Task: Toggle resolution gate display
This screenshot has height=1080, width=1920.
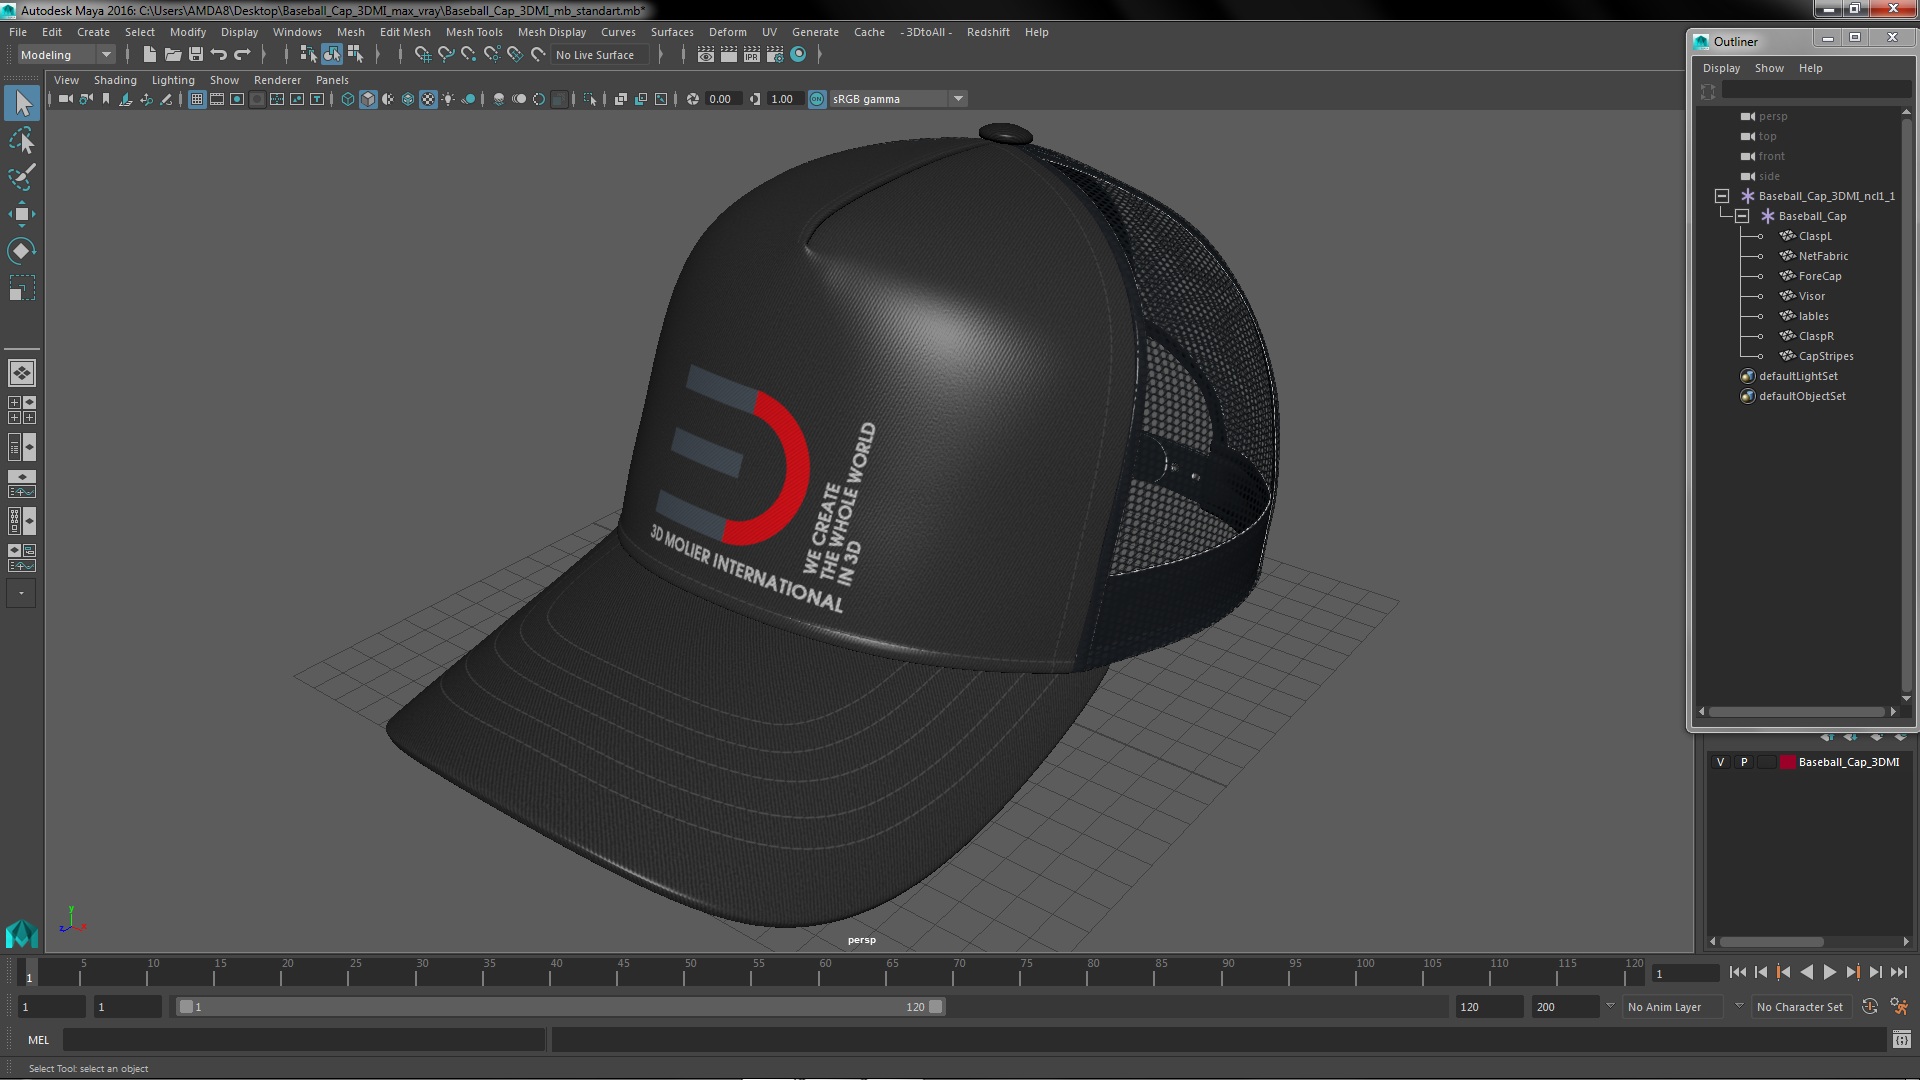Action: click(237, 99)
